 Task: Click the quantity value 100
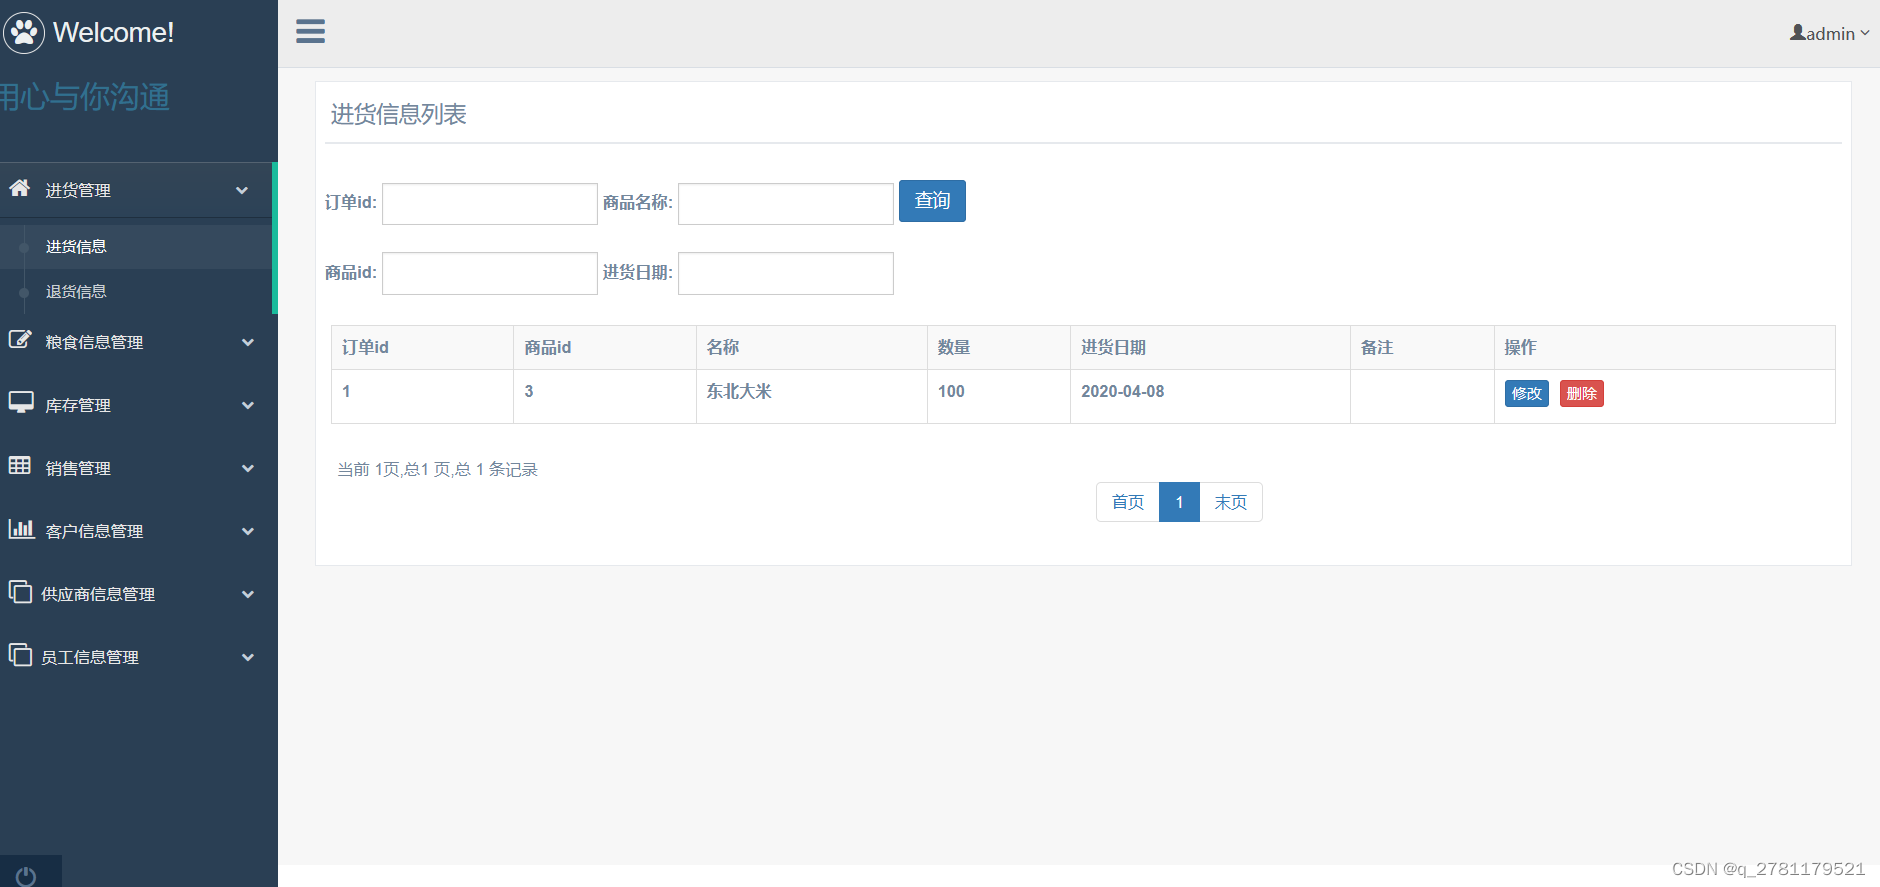951,391
